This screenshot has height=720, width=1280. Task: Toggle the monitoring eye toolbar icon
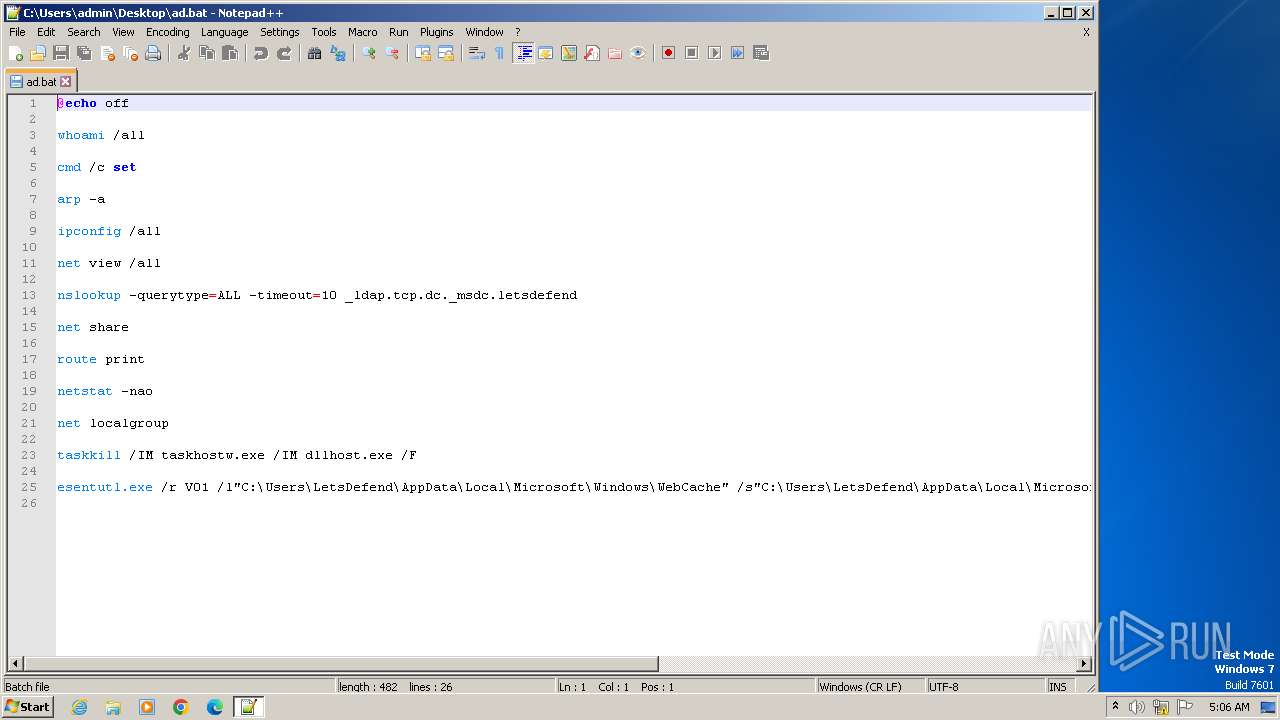point(638,53)
